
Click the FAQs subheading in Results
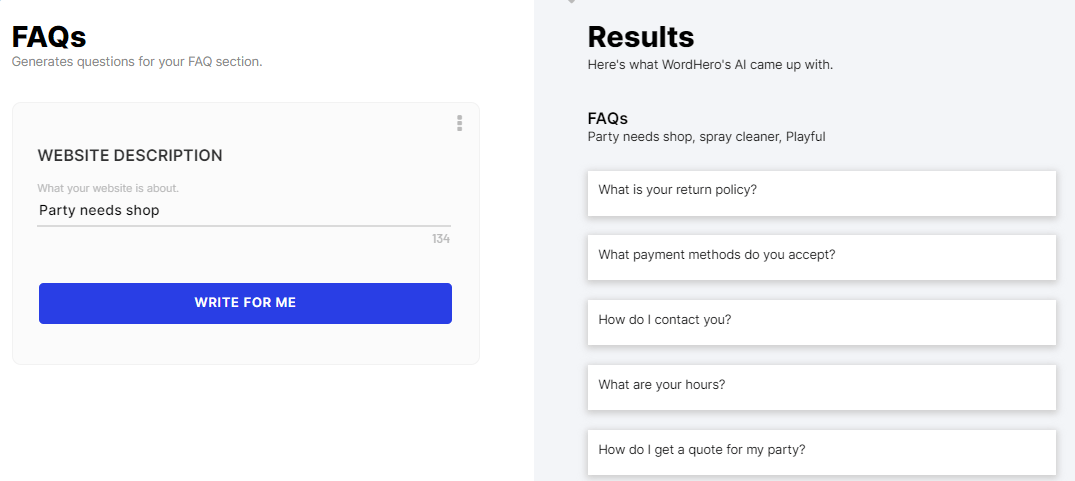pos(608,119)
